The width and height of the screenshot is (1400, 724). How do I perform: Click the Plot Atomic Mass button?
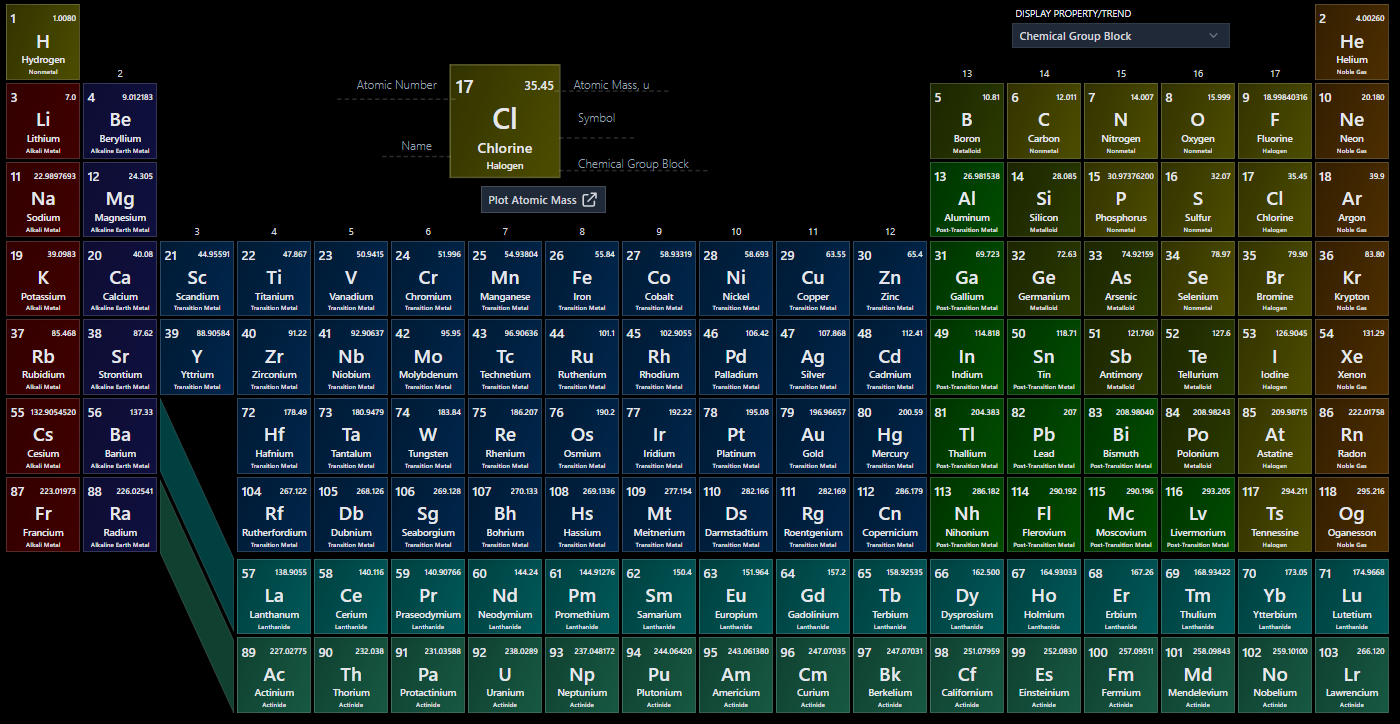[543, 200]
